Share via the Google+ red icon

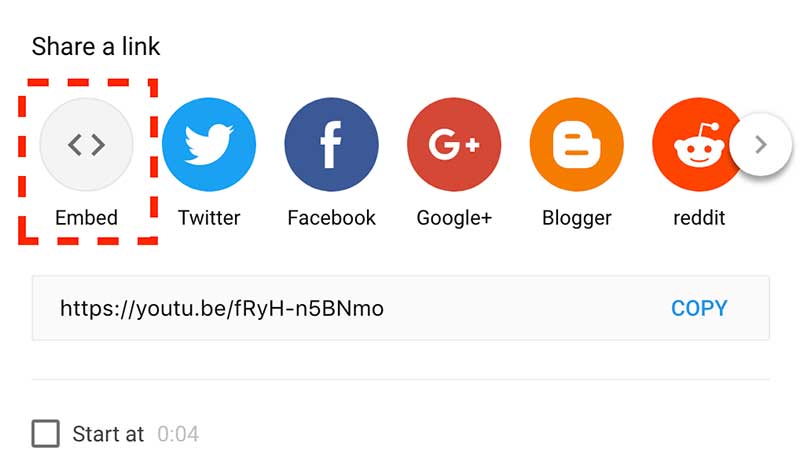(x=454, y=145)
